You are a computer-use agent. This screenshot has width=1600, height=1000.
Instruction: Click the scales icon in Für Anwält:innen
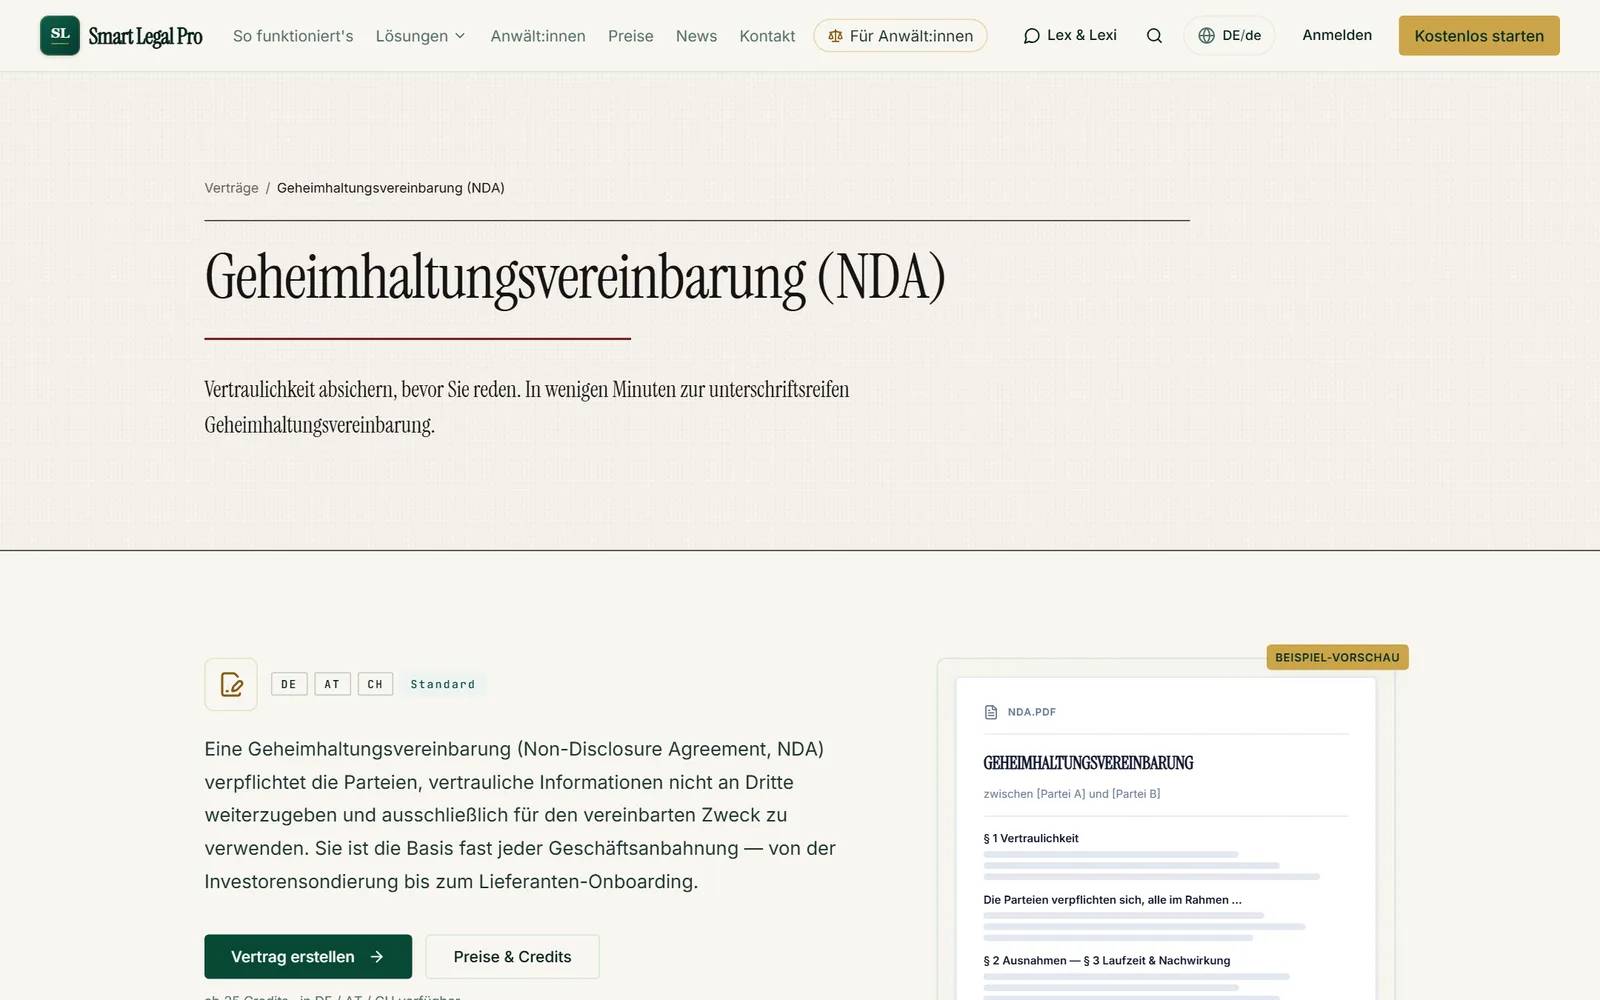click(835, 36)
